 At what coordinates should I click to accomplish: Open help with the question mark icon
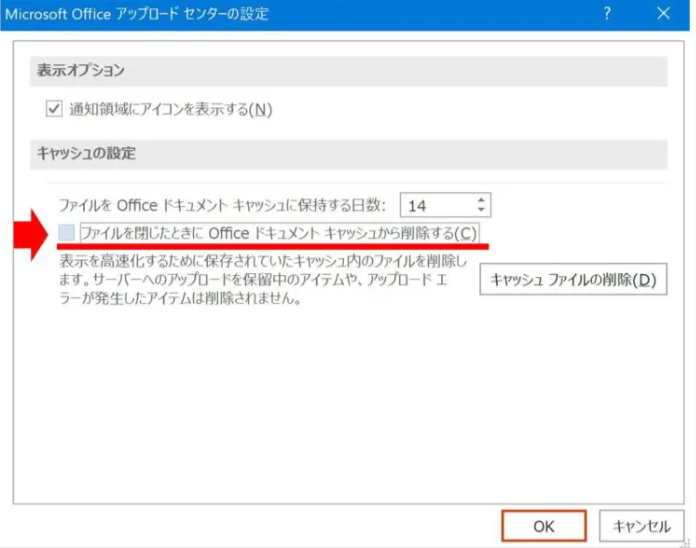(607, 14)
